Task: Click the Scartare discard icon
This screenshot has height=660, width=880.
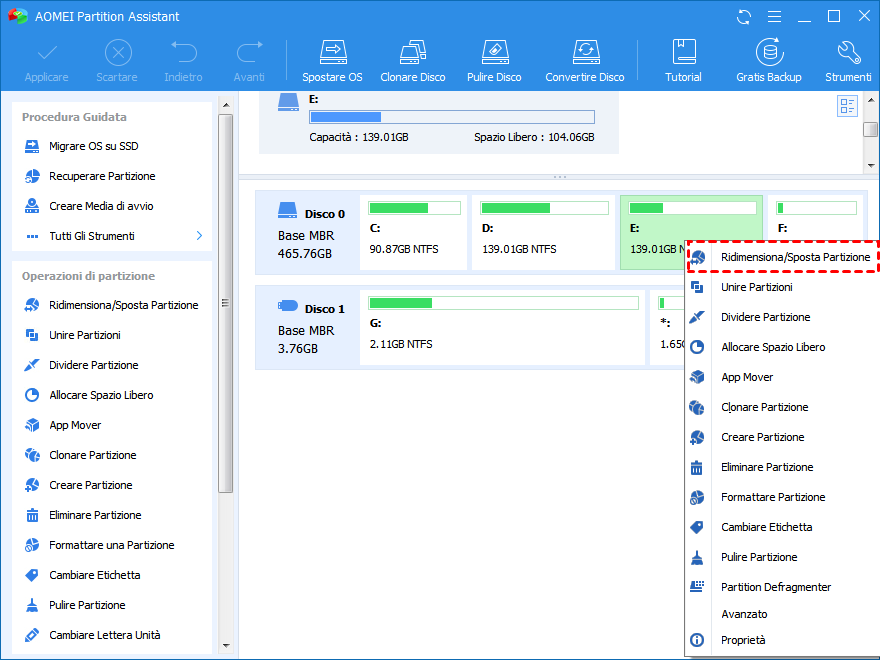Action: pyautogui.click(x=118, y=53)
